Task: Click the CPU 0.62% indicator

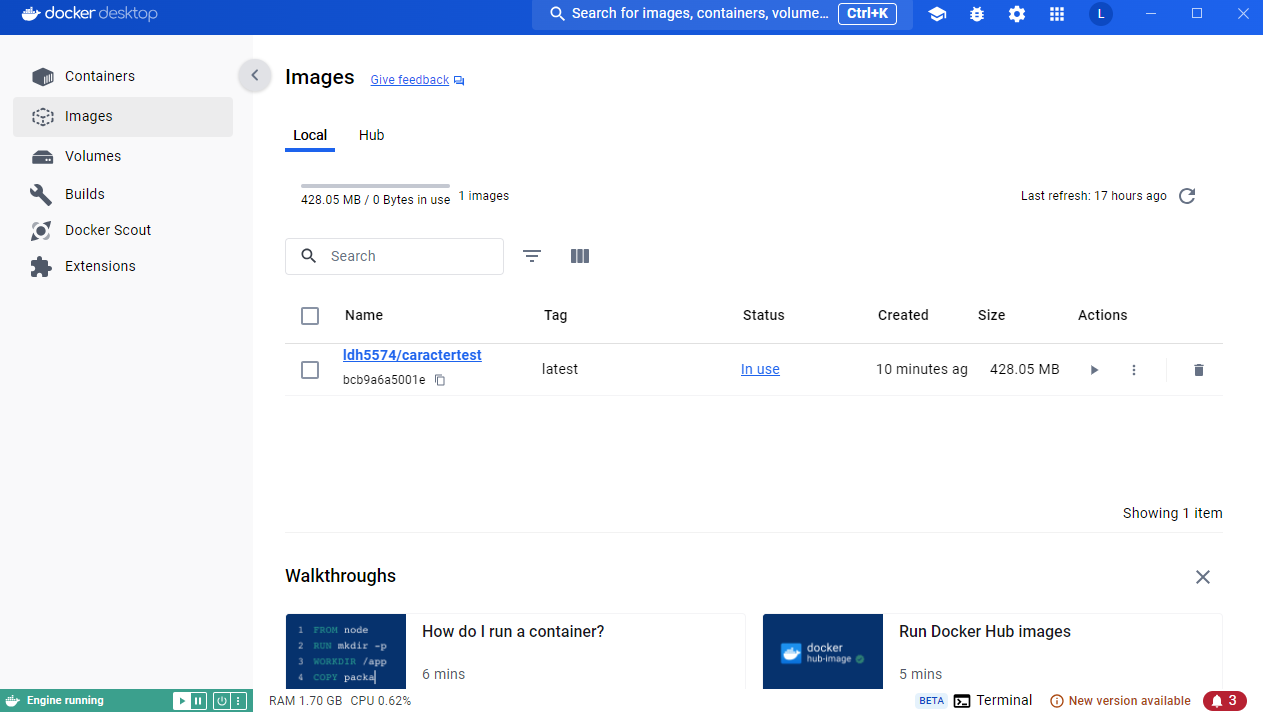Action: click(381, 701)
